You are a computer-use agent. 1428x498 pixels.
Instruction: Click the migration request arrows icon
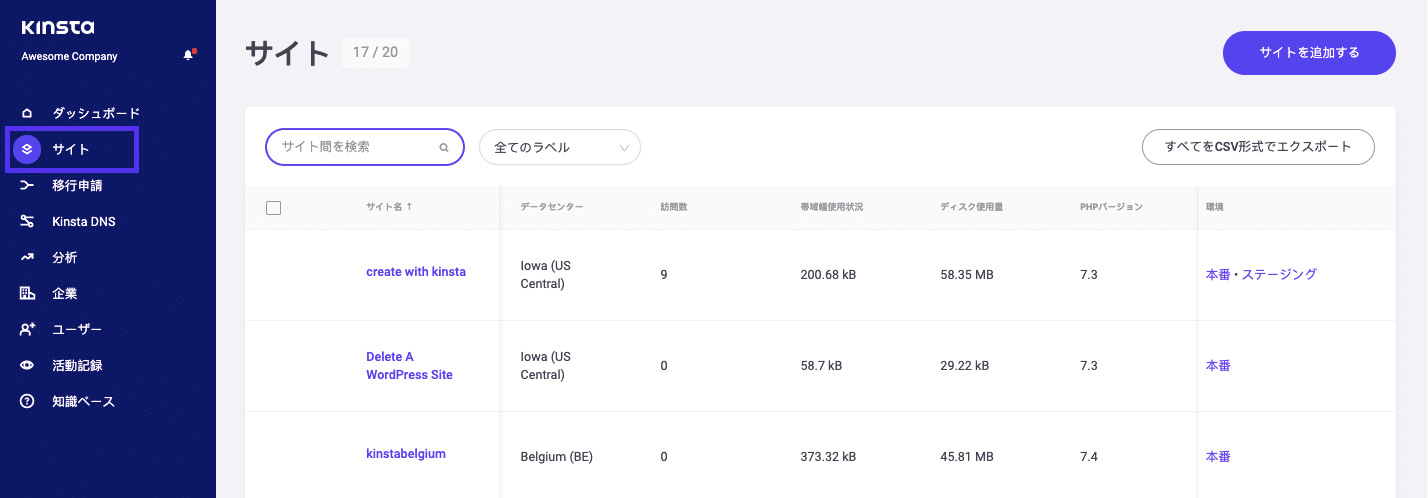(x=27, y=185)
